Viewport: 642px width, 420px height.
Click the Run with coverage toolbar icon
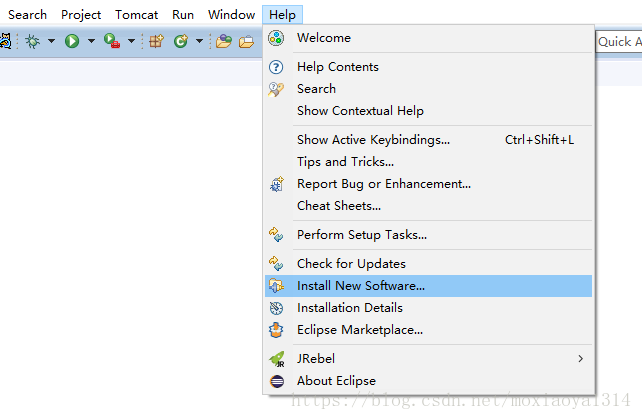(111, 41)
